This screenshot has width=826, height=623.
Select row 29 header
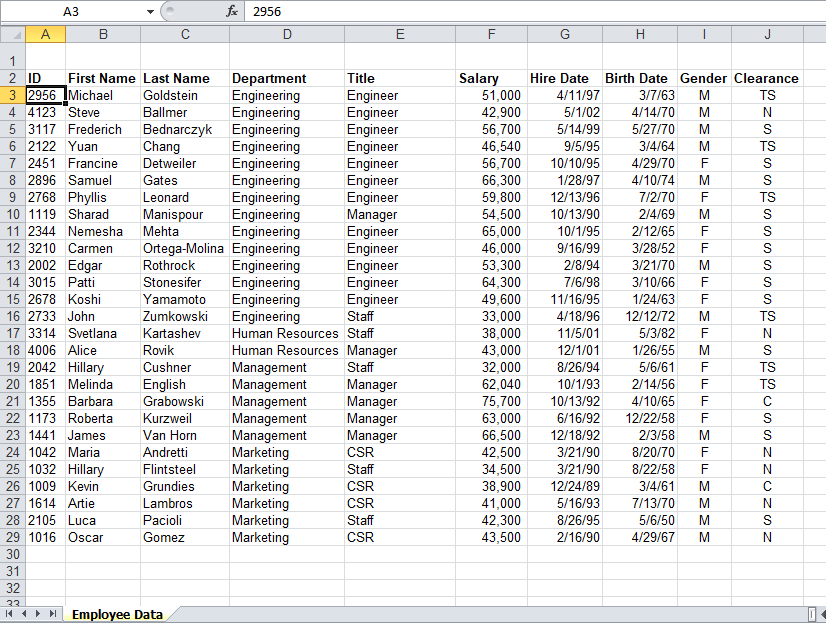tap(13, 537)
